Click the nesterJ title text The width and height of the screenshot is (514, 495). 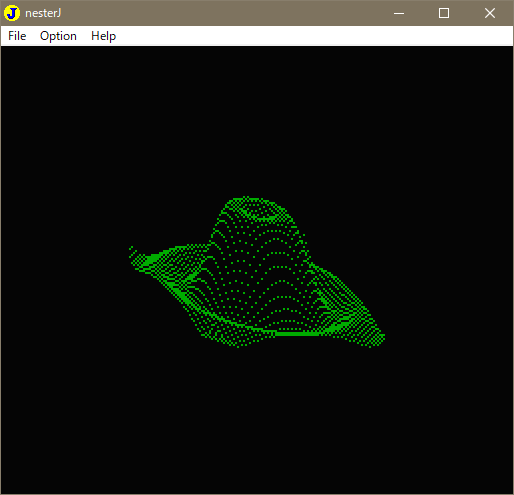pyautogui.click(x=43, y=13)
